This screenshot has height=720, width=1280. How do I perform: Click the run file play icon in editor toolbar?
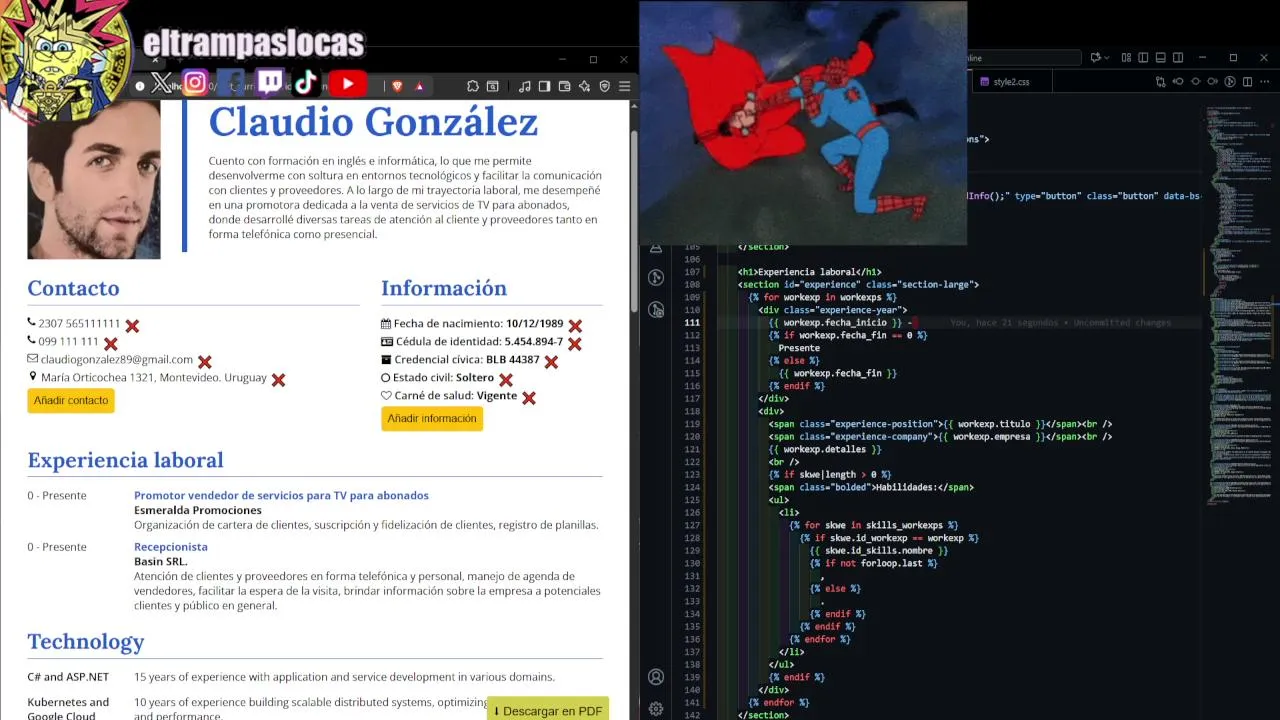1230,82
